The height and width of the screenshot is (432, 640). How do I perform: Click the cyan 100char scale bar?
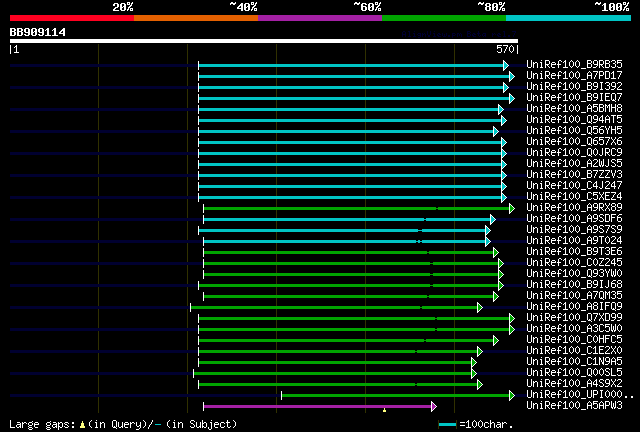pyautogui.click(x=447, y=425)
